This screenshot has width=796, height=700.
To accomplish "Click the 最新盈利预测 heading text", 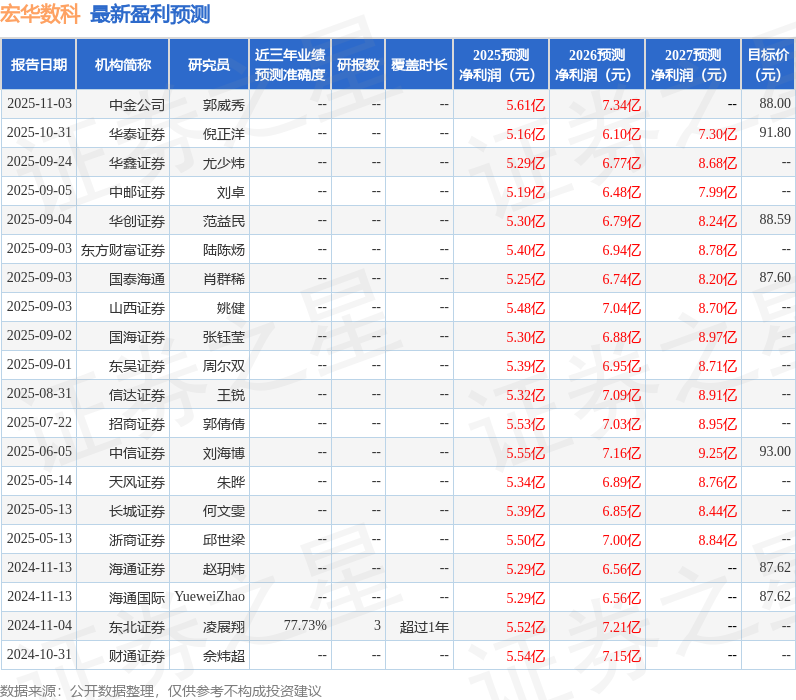I will click(150, 14).
